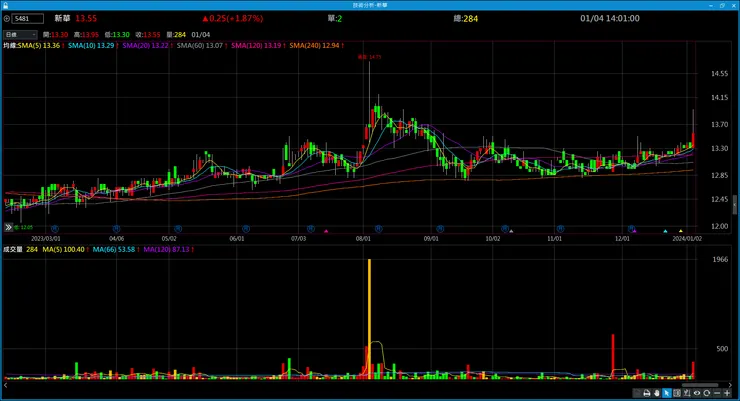Open the 日線 period dropdown

(20, 34)
